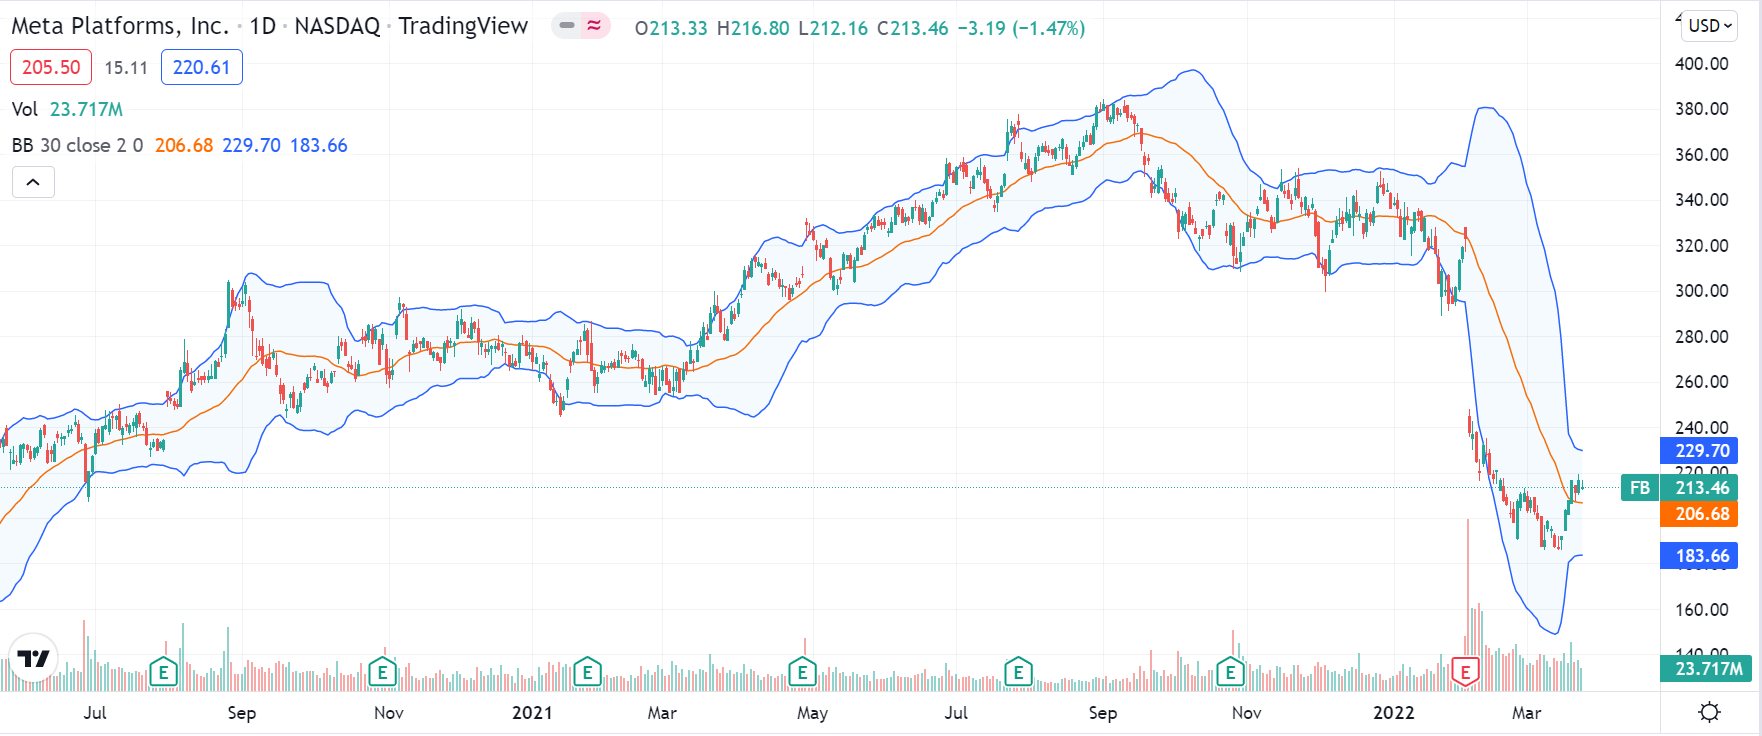The width and height of the screenshot is (1762, 736).
Task: Click the orange 206.68 legend basis value
Action: click(184, 145)
